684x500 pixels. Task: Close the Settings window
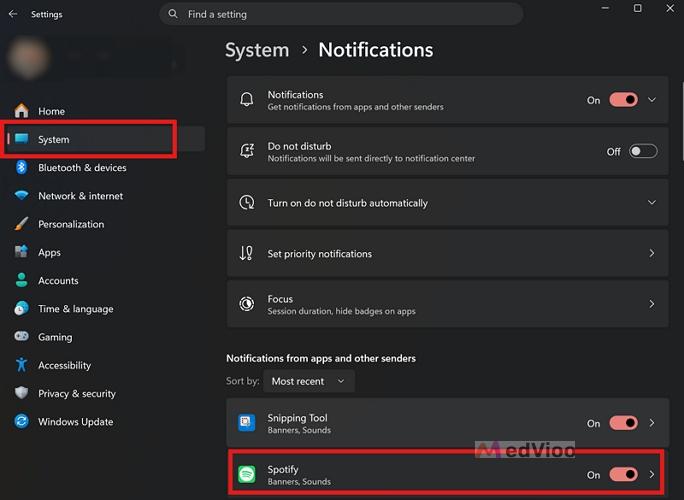pos(670,8)
